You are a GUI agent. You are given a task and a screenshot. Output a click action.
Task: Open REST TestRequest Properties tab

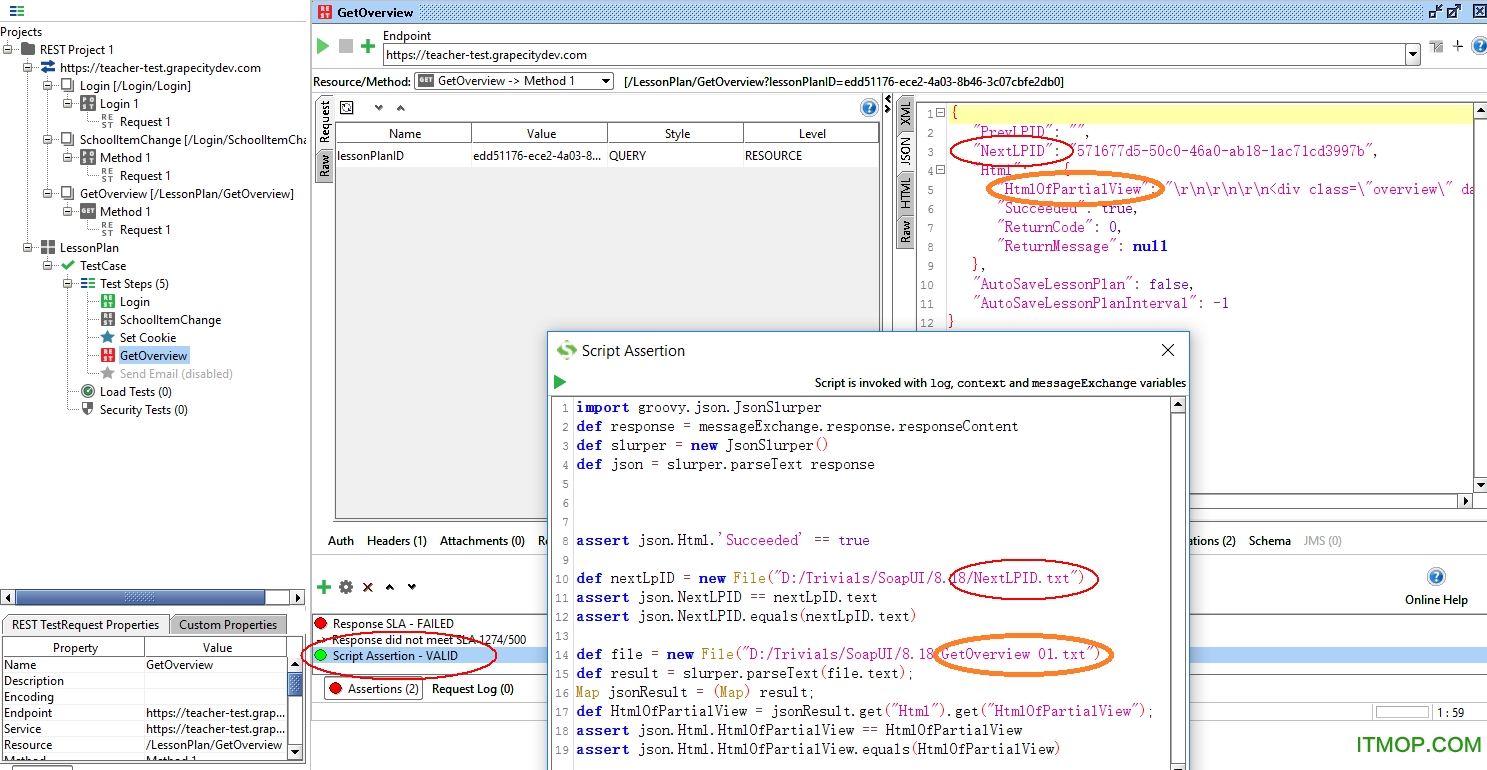coord(85,624)
